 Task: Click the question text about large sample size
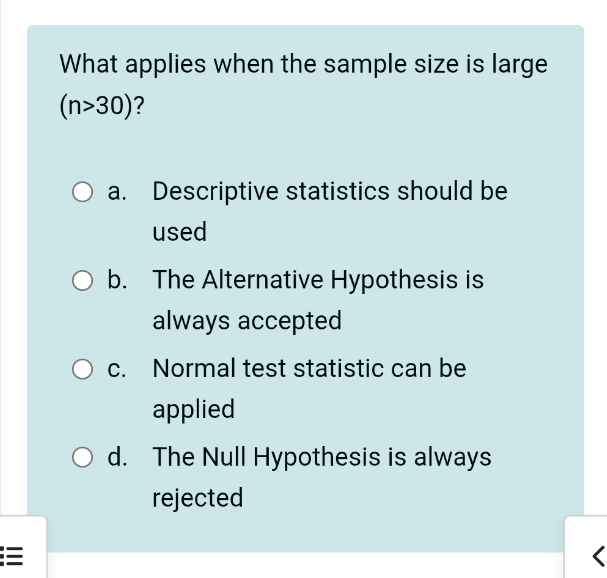304,84
